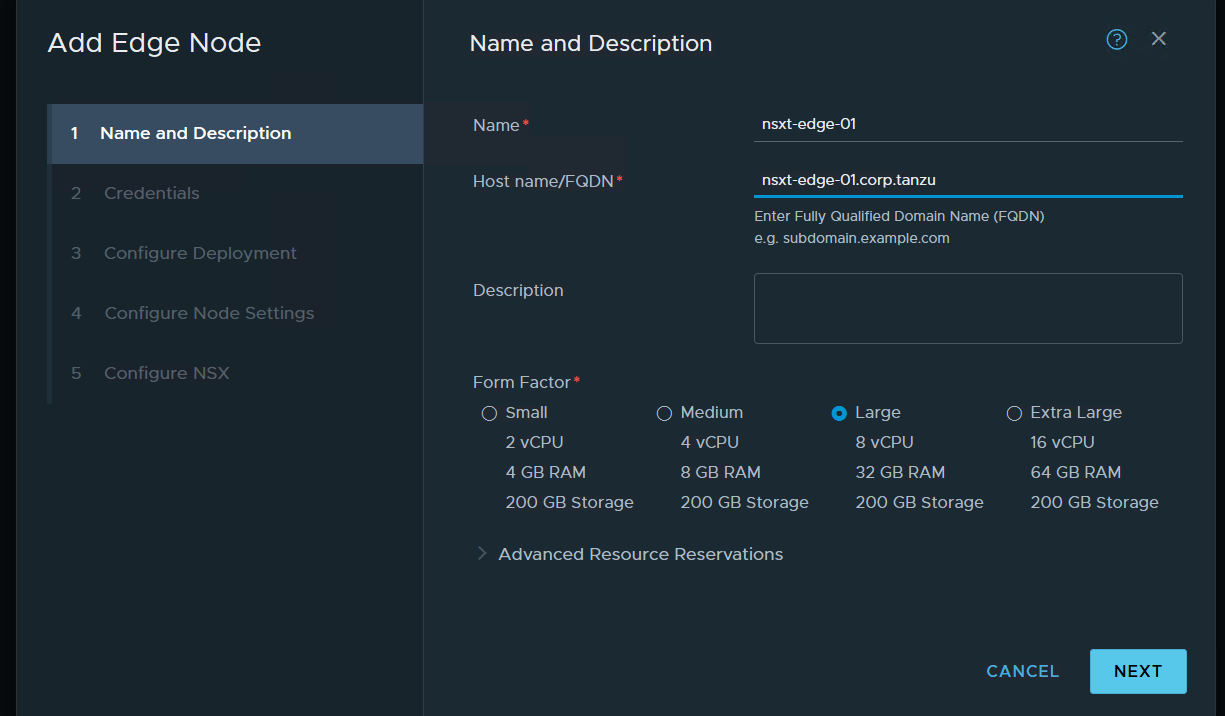Select the Medium form factor
Viewport: 1225px width, 716px height.
point(664,413)
